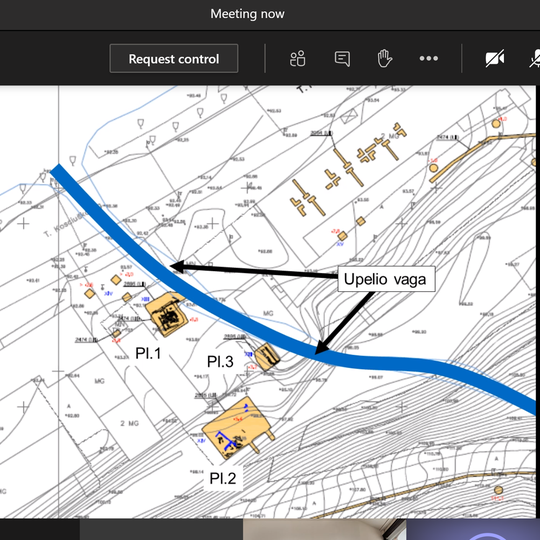
Task: Open the meeting chat icon
Action: coord(342,59)
